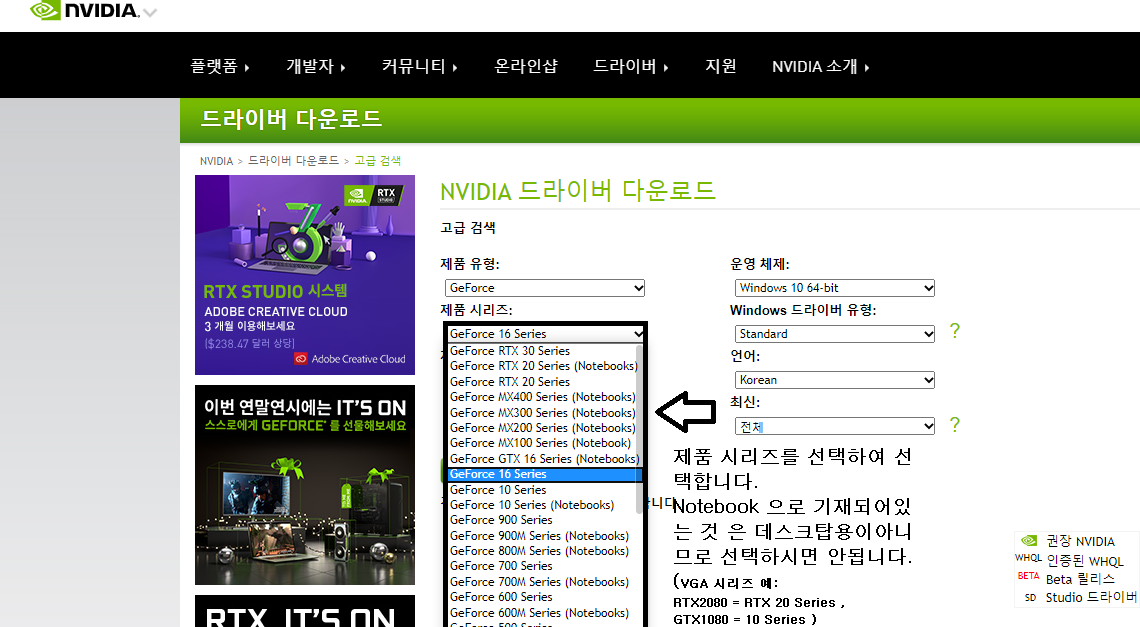This screenshot has height=627, width=1140.
Task: Select GeForce 700M Series (Notebooks) option
Action: click(542, 582)
